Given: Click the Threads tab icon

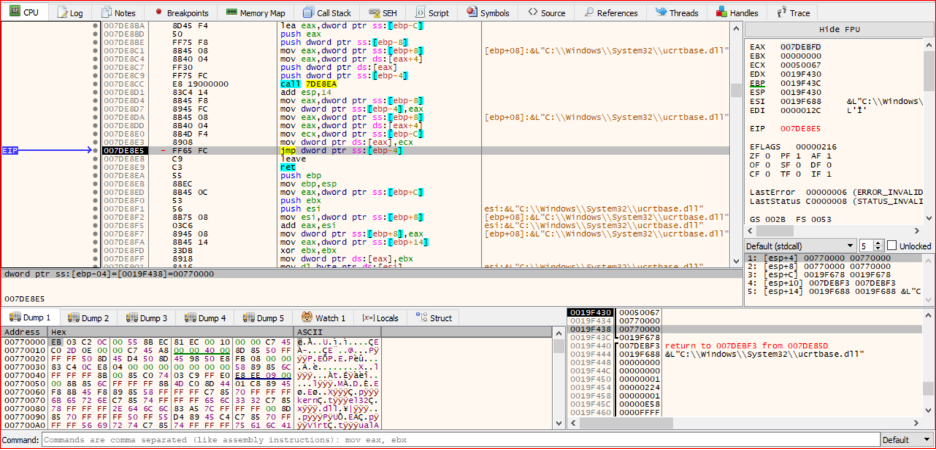Looking at the screenshot, I should point(661,12).
